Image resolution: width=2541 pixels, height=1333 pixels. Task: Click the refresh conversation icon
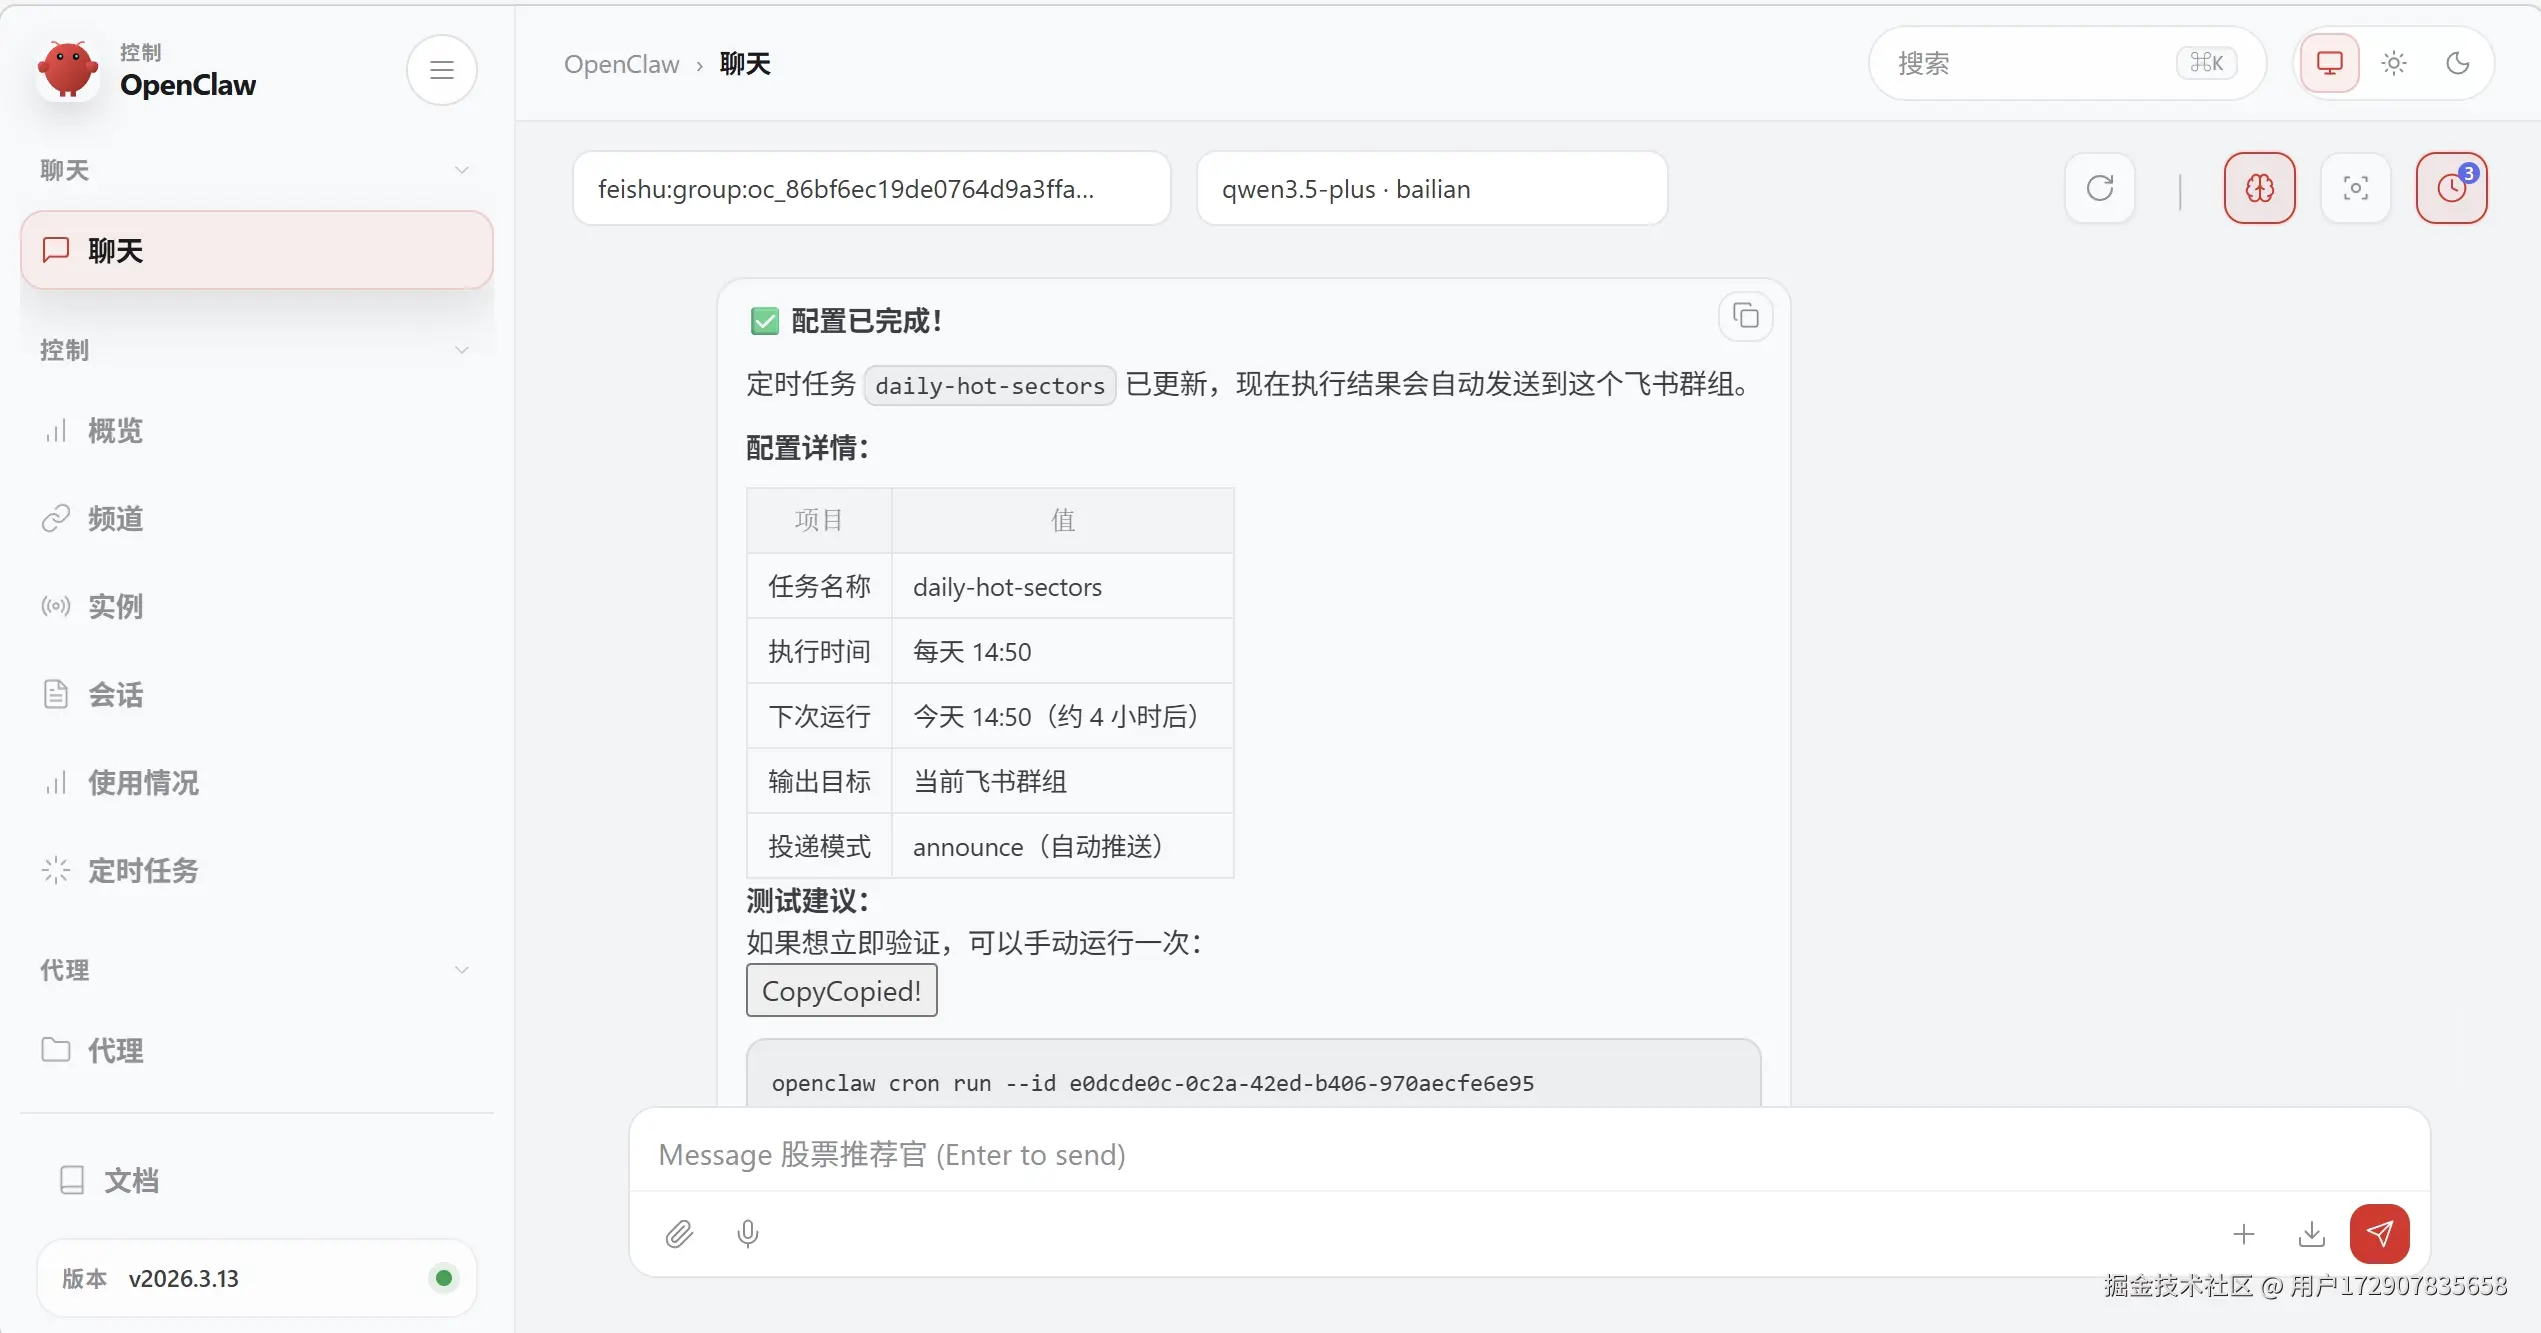[2099, 188]
